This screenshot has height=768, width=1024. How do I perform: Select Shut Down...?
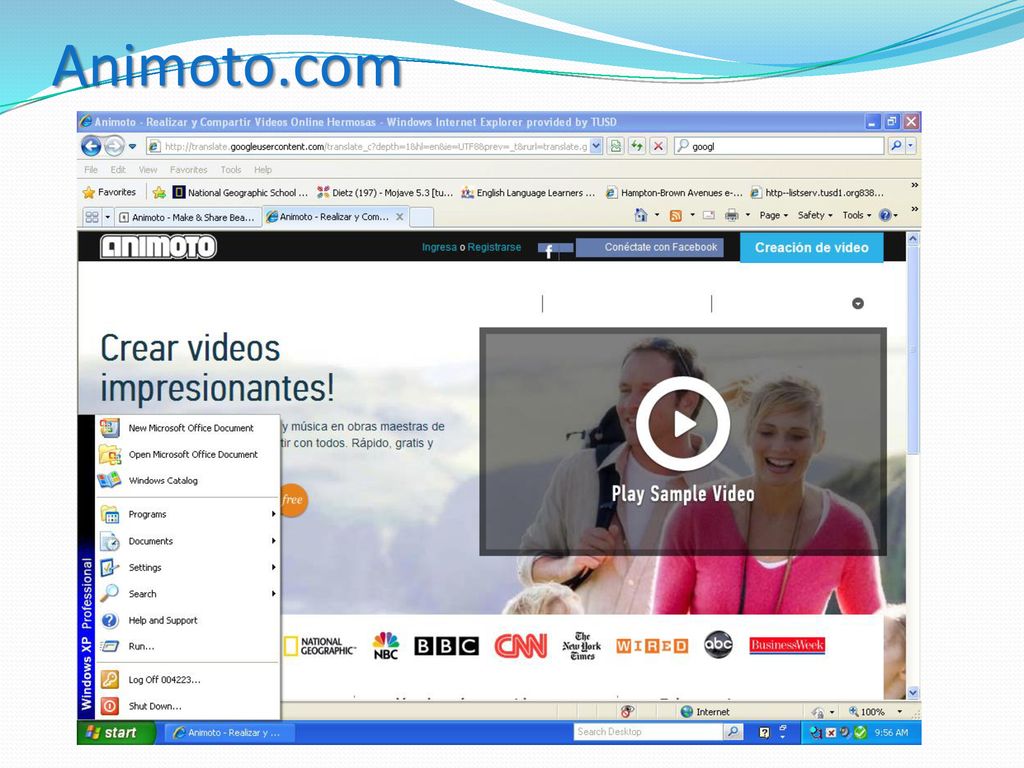(x=188, y=706)
